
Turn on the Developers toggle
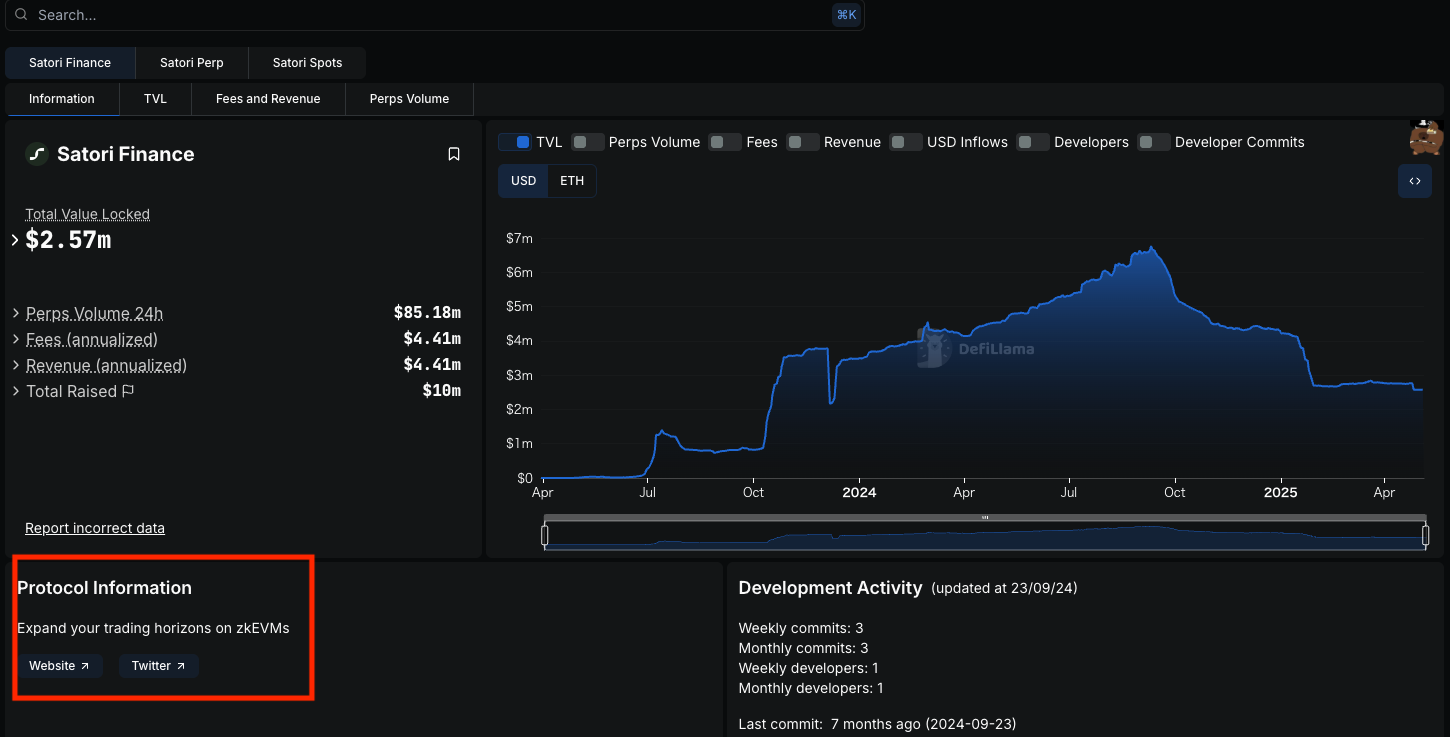pyautogui.click(x=1033, y=142)
